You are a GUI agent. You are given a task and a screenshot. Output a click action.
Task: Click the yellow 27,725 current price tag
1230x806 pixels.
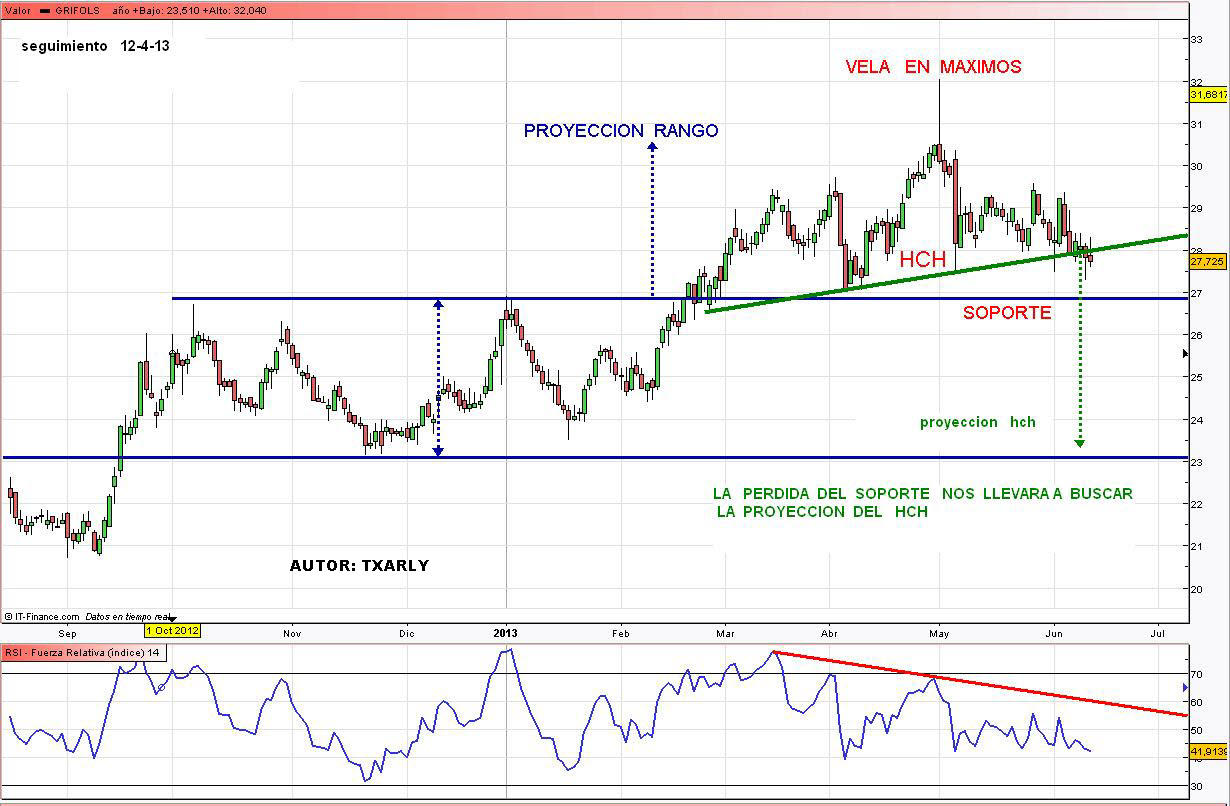(x=1208, y=261)
